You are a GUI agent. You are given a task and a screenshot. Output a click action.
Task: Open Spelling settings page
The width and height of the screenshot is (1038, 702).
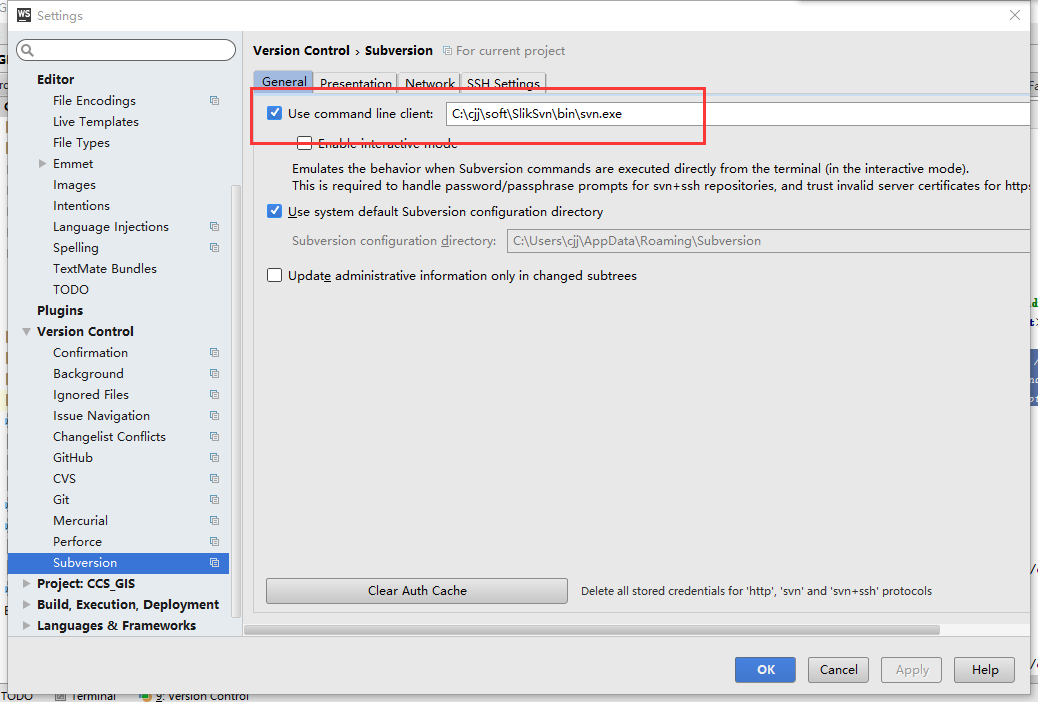tap(75, 248)
